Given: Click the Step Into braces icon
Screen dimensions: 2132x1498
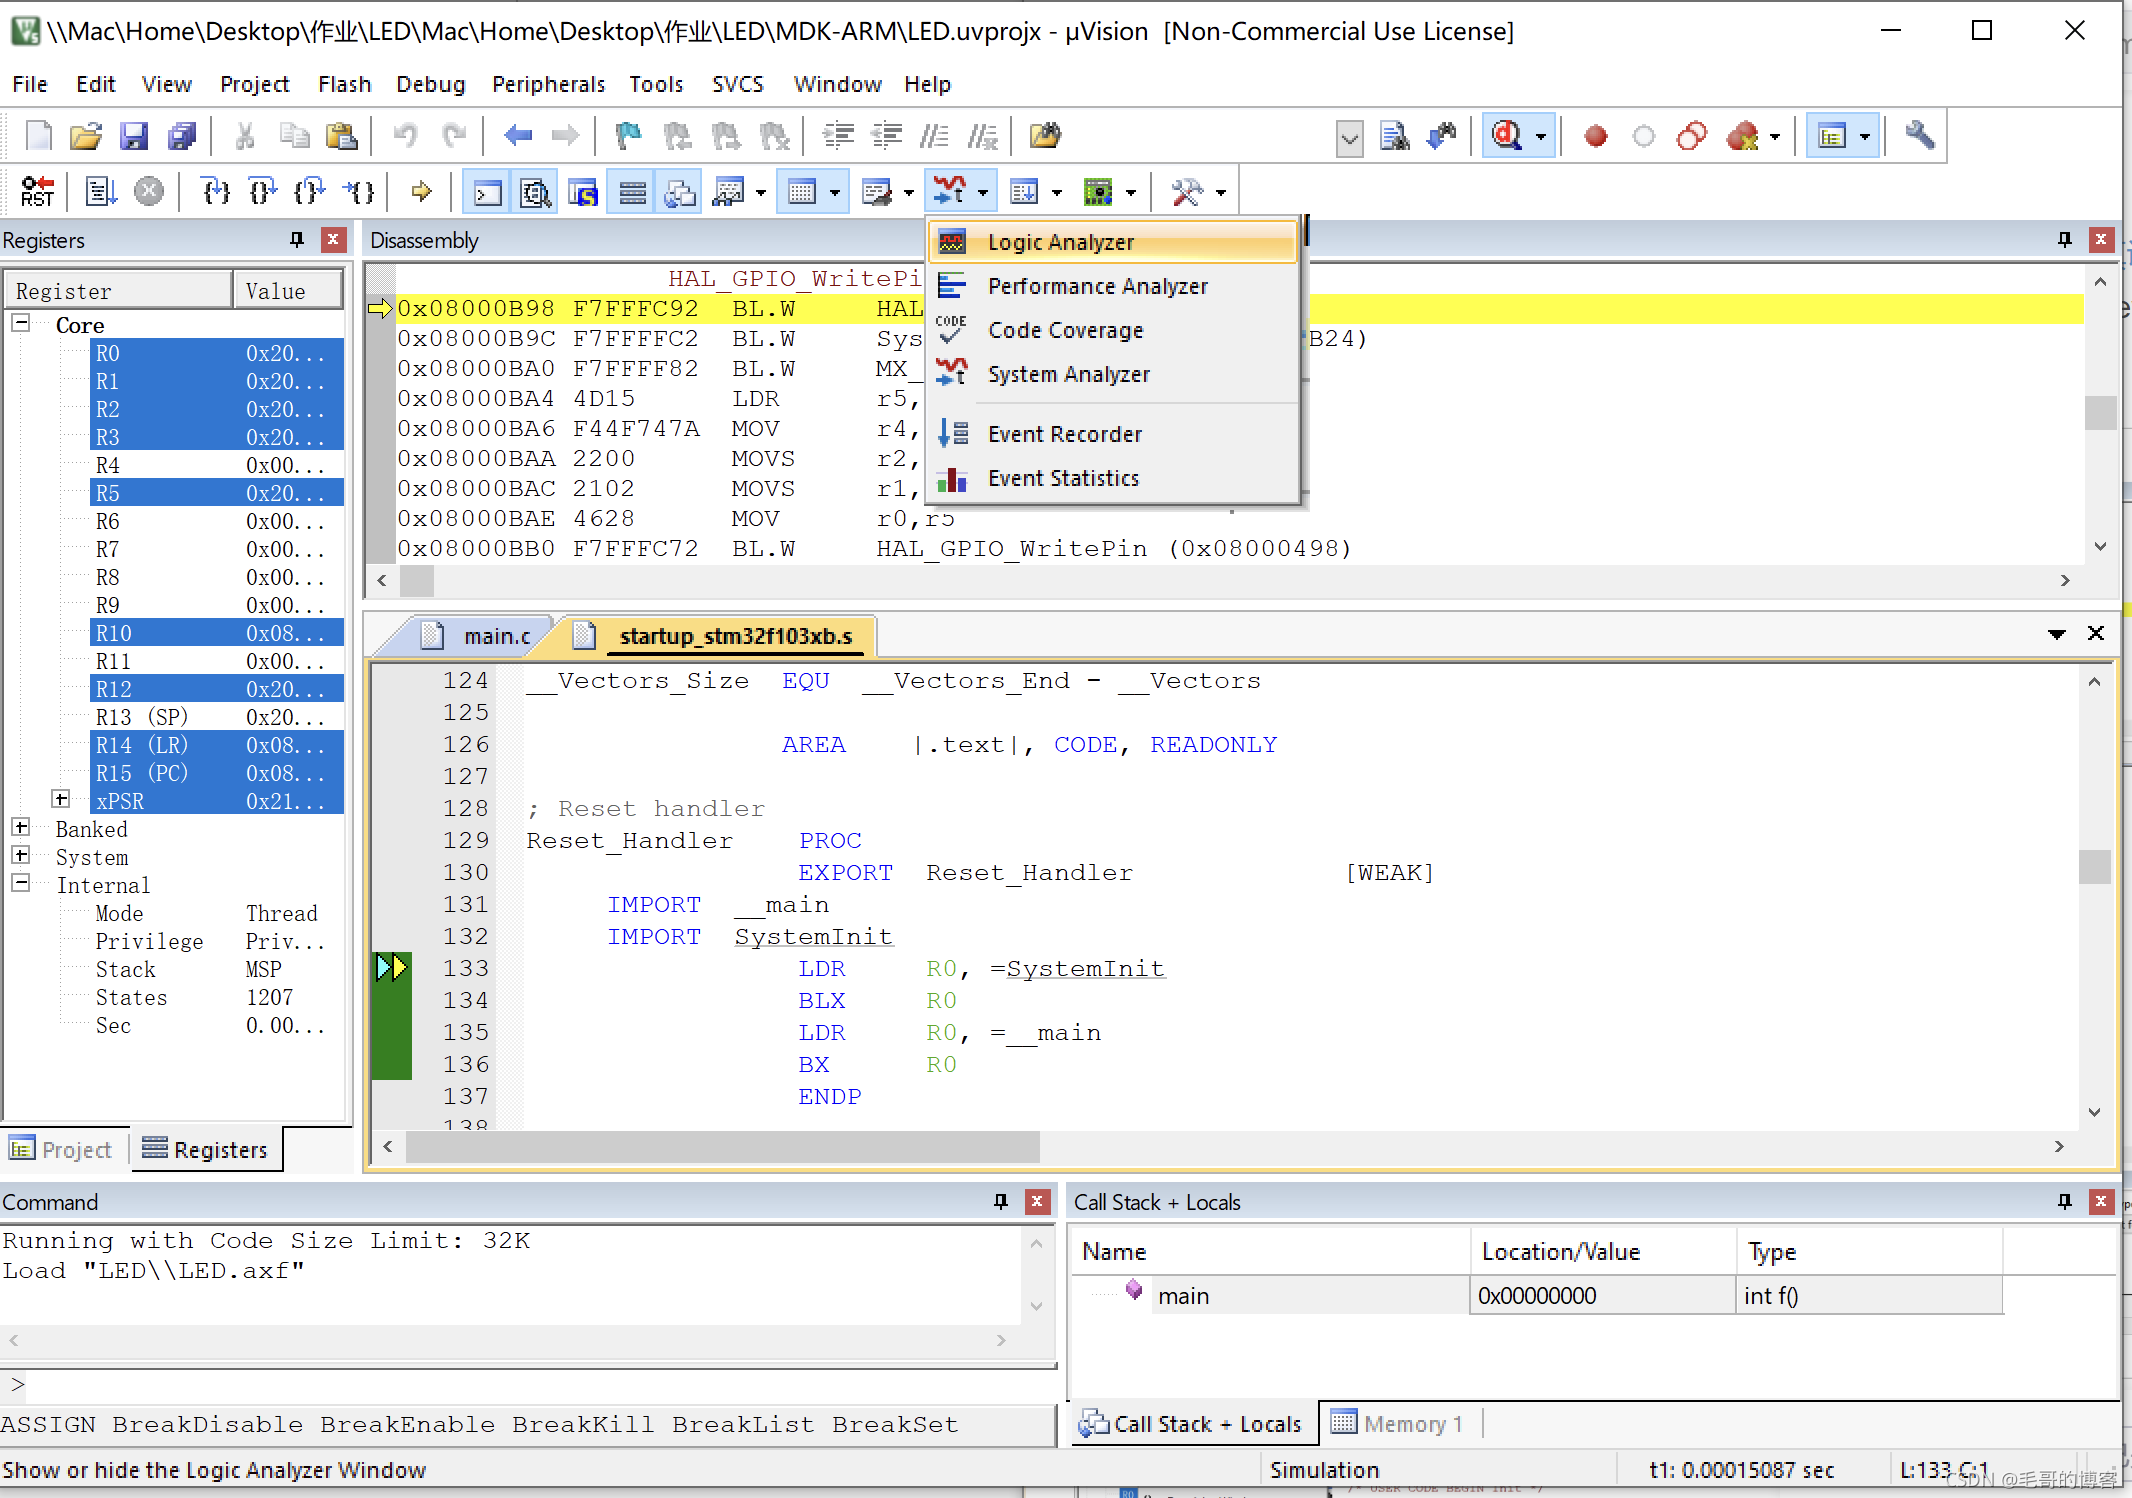Looking at the screenshot, I should tap(216, 191).
